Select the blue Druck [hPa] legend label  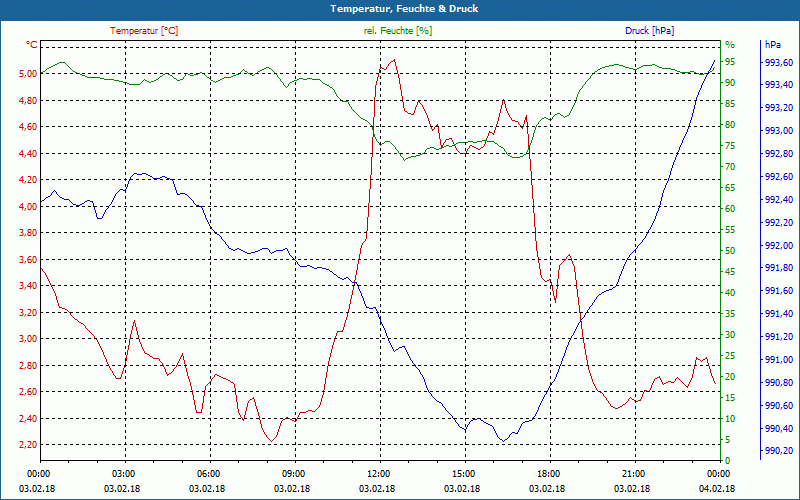point(649,31)
